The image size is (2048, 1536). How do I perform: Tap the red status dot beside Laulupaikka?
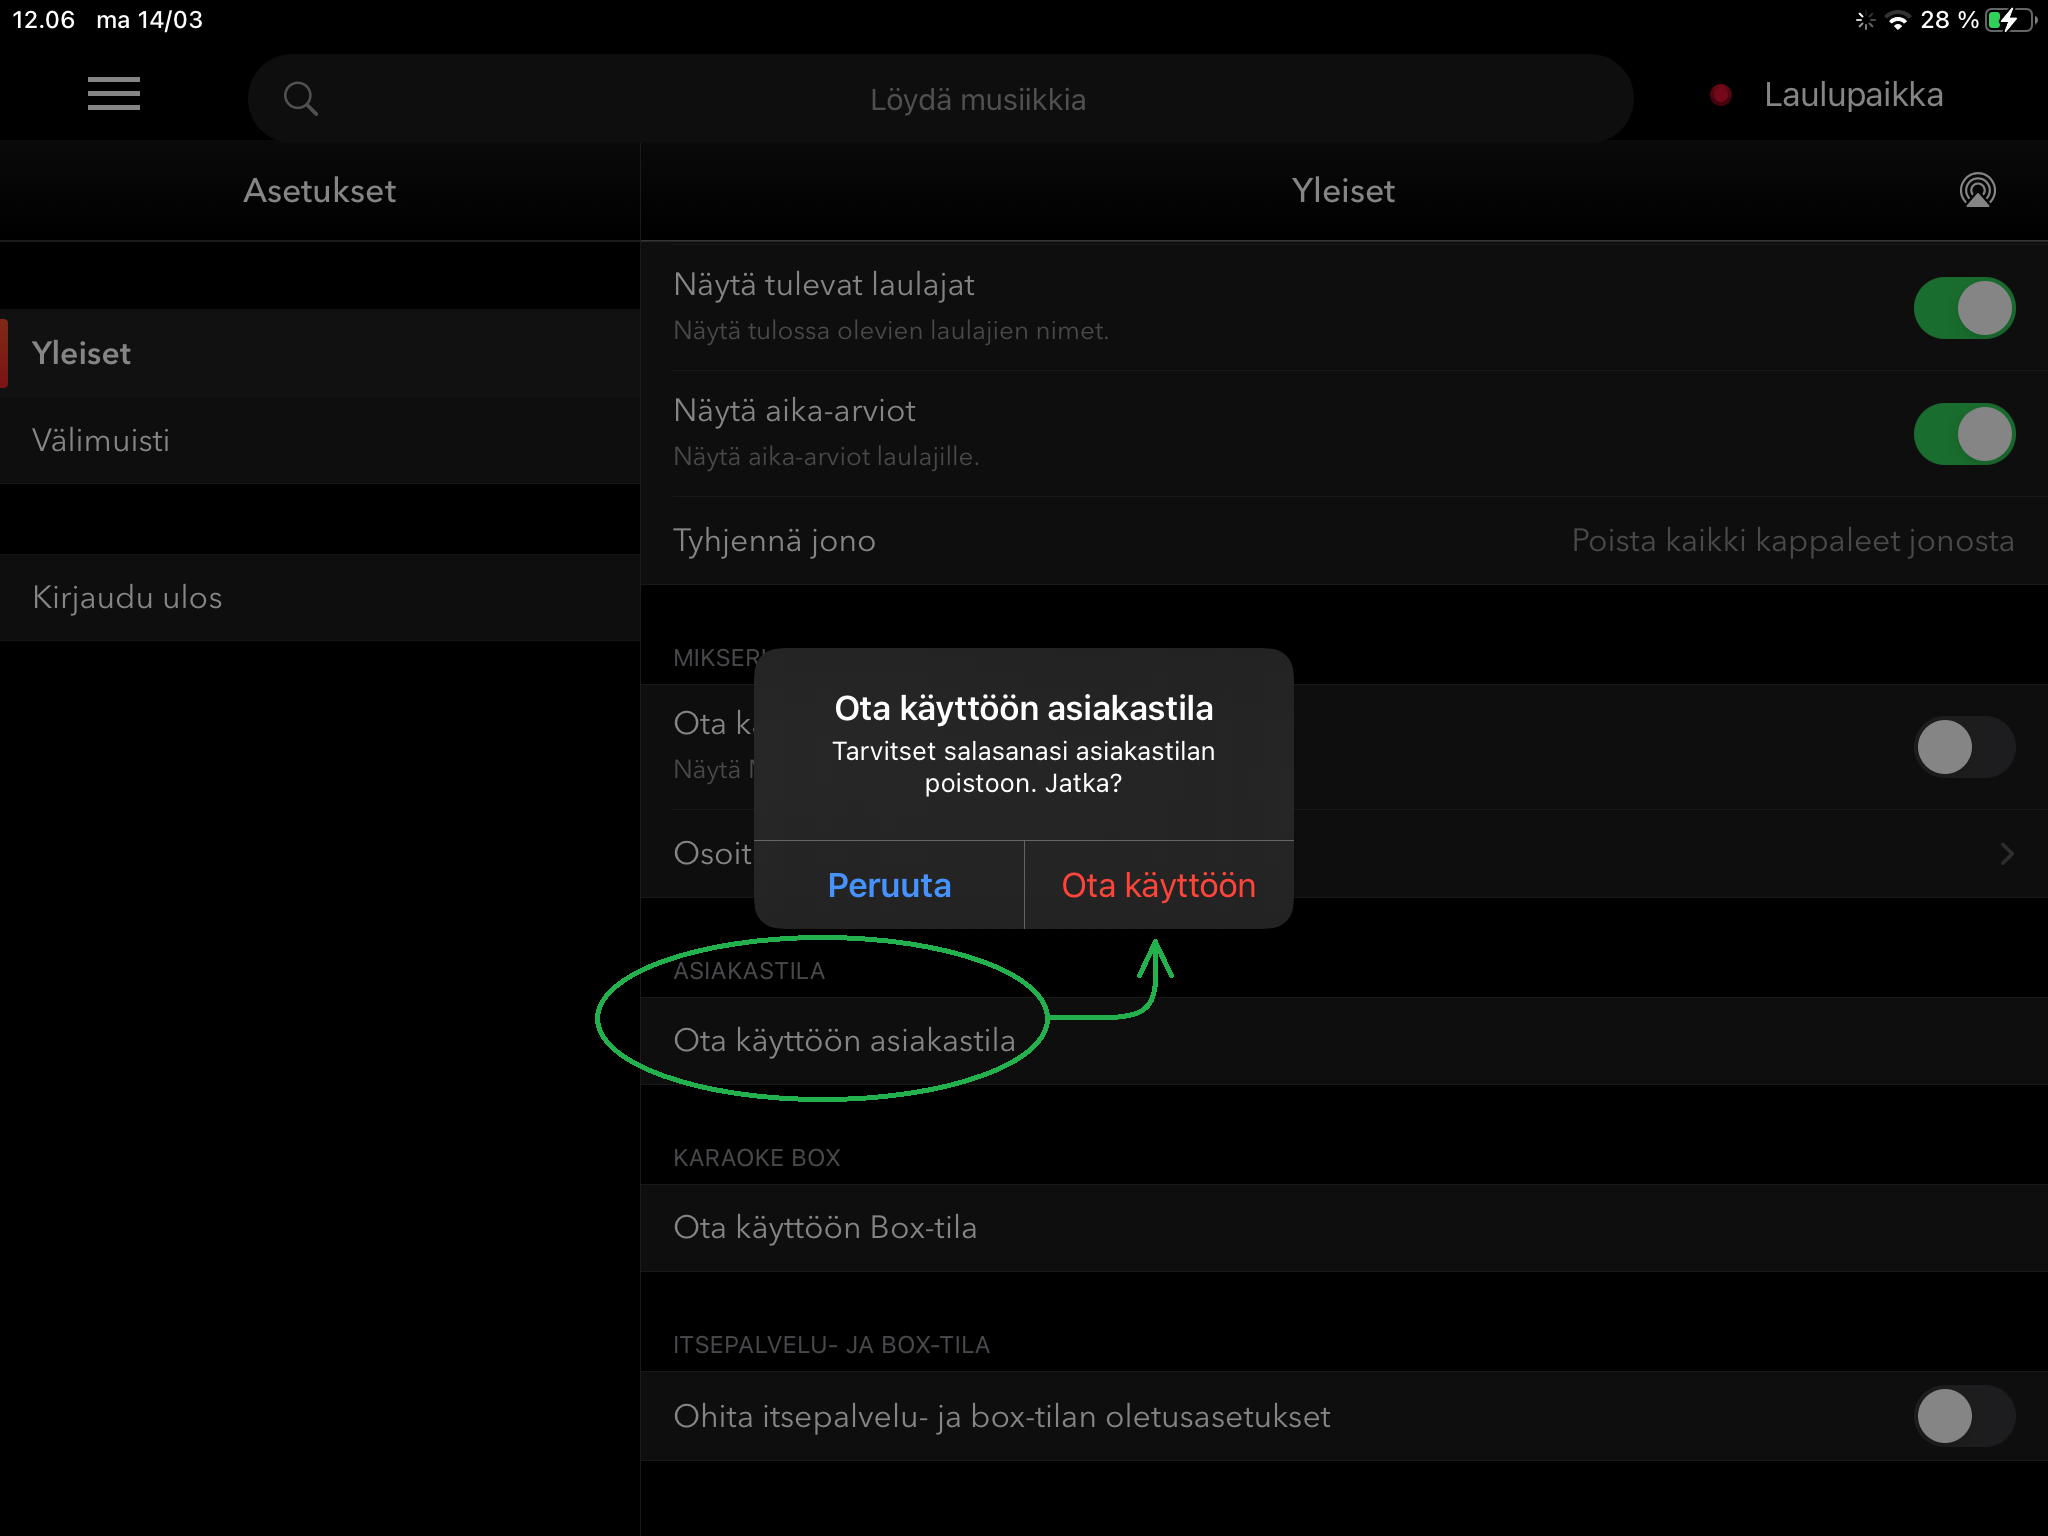click(x=1720, y=95)
